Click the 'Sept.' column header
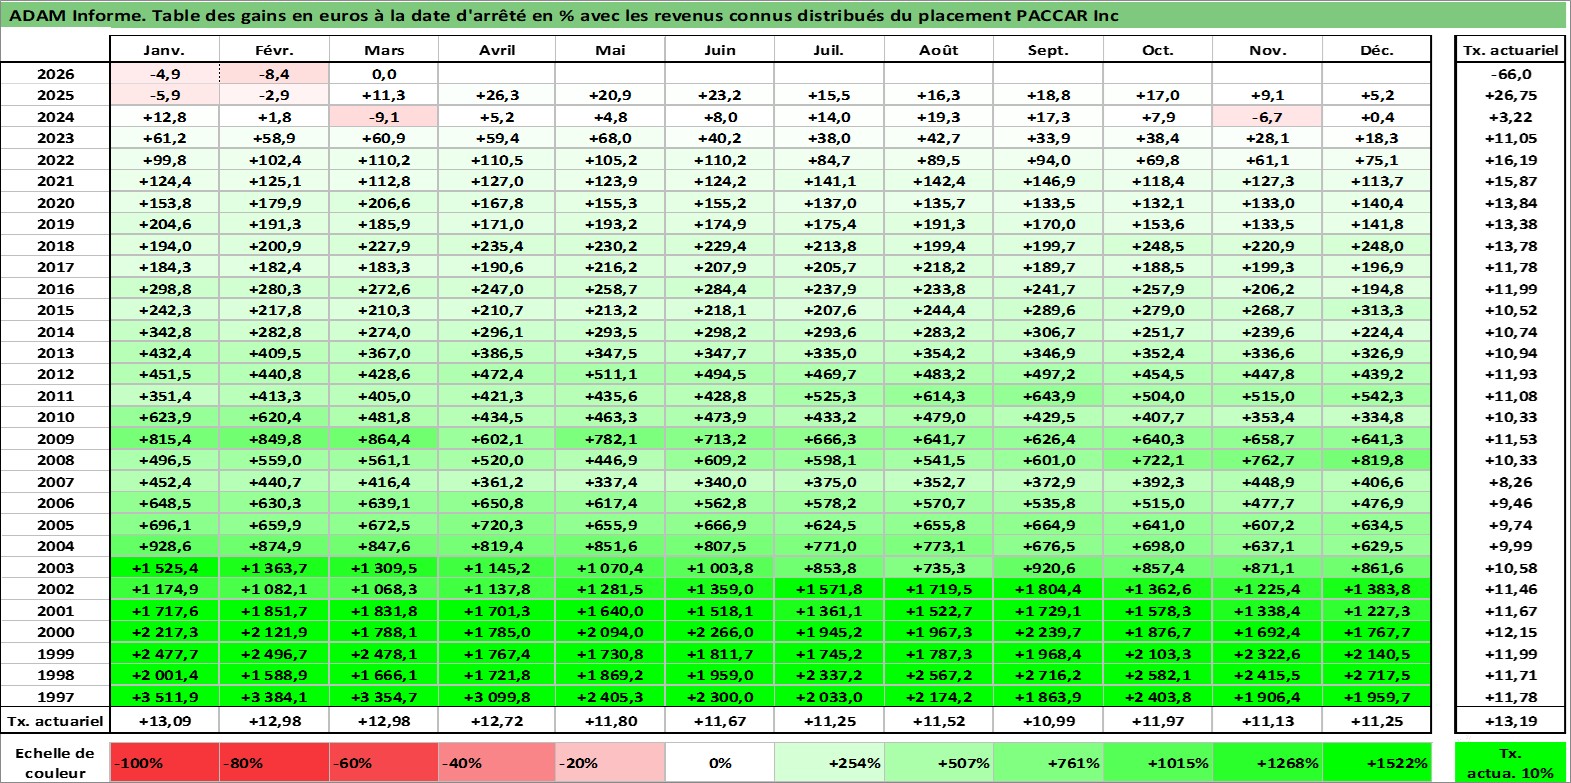 tap(1048, 50)
